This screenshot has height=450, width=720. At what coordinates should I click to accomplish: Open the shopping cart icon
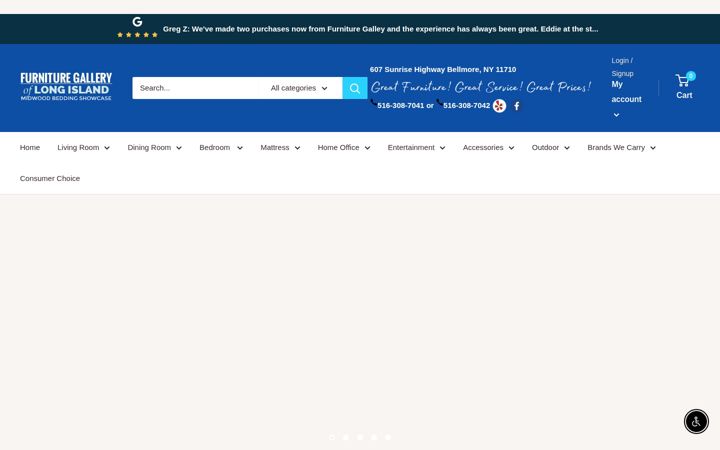point(682,81)
